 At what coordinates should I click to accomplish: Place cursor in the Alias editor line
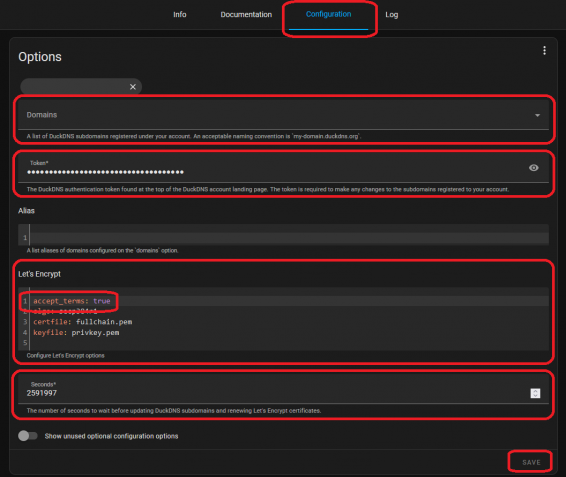click(289, 237)
